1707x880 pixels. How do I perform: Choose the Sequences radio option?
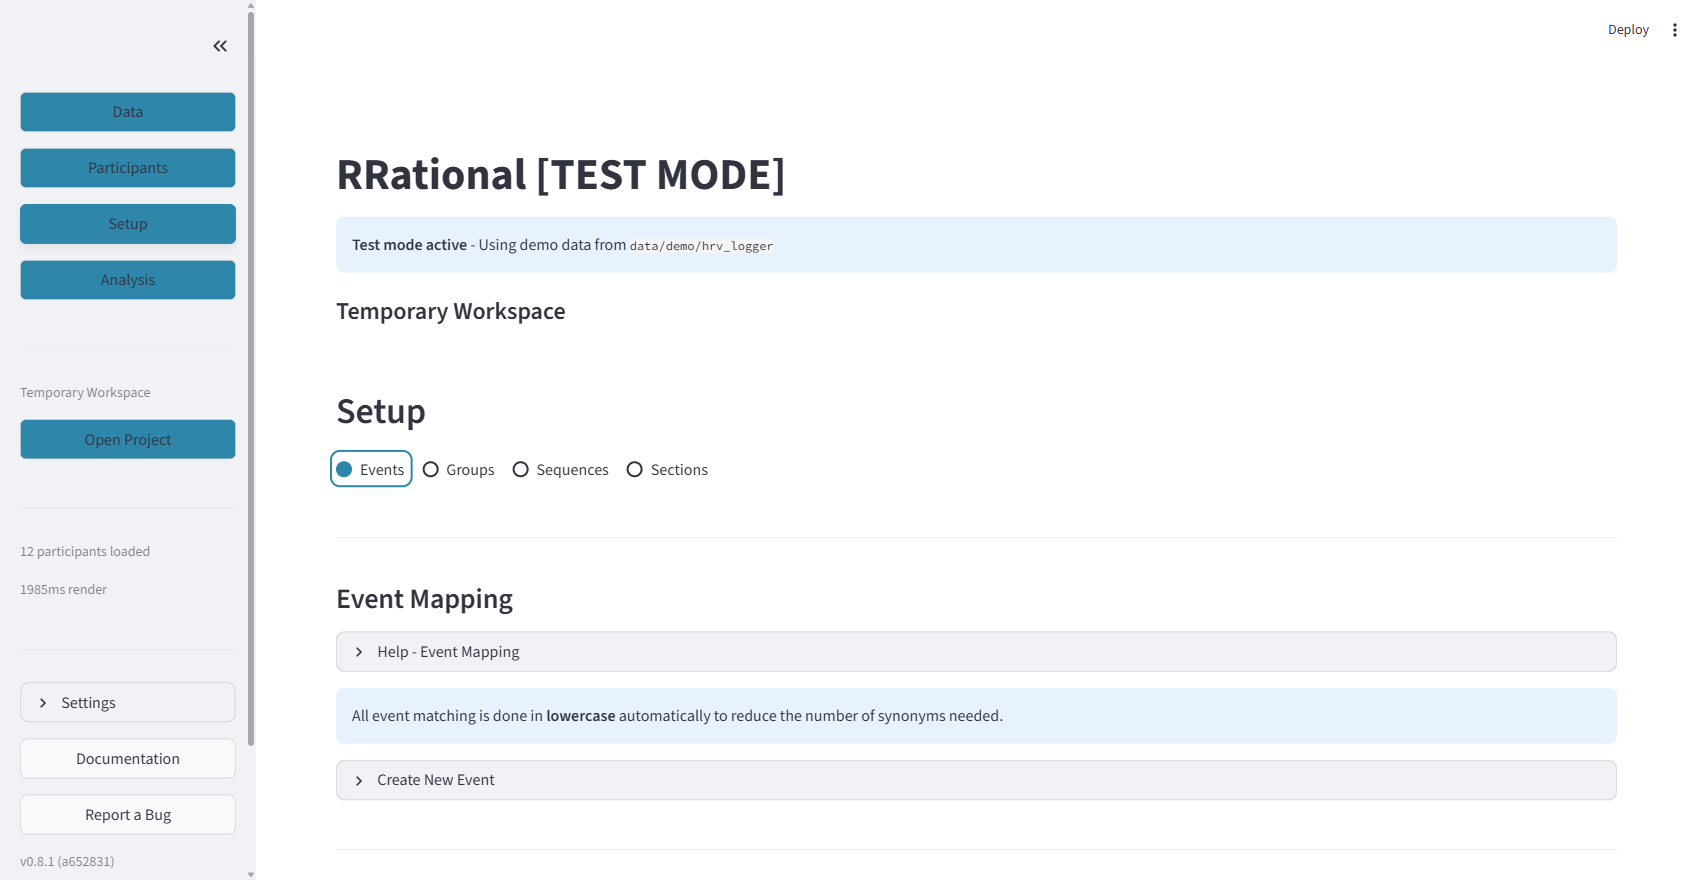561,470
